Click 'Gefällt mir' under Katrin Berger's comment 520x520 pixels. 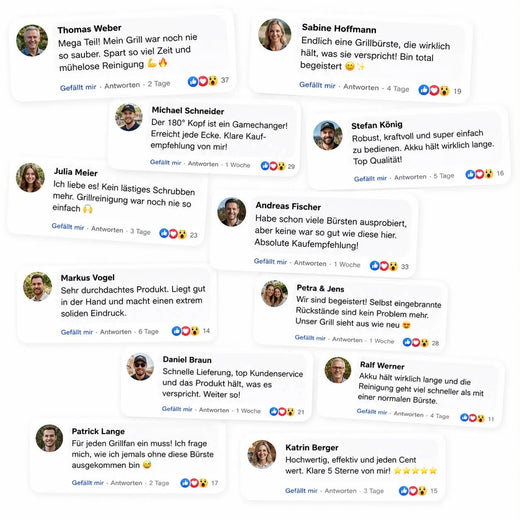tap(301, 490)
